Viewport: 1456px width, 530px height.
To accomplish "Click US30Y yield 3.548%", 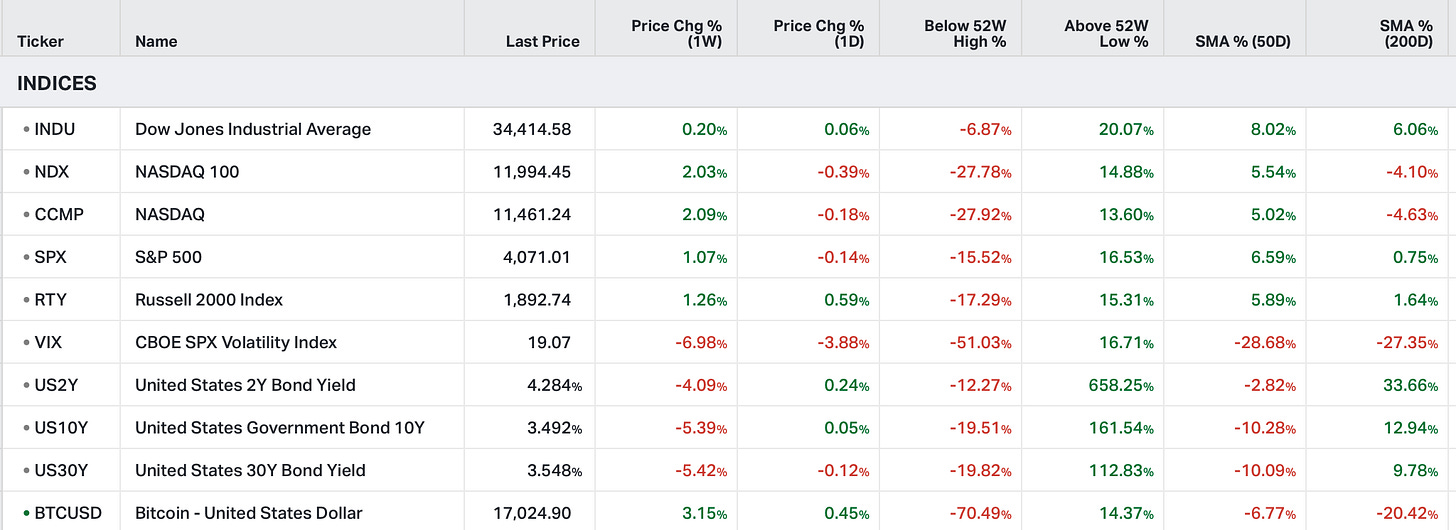I will tap(553, 470).
